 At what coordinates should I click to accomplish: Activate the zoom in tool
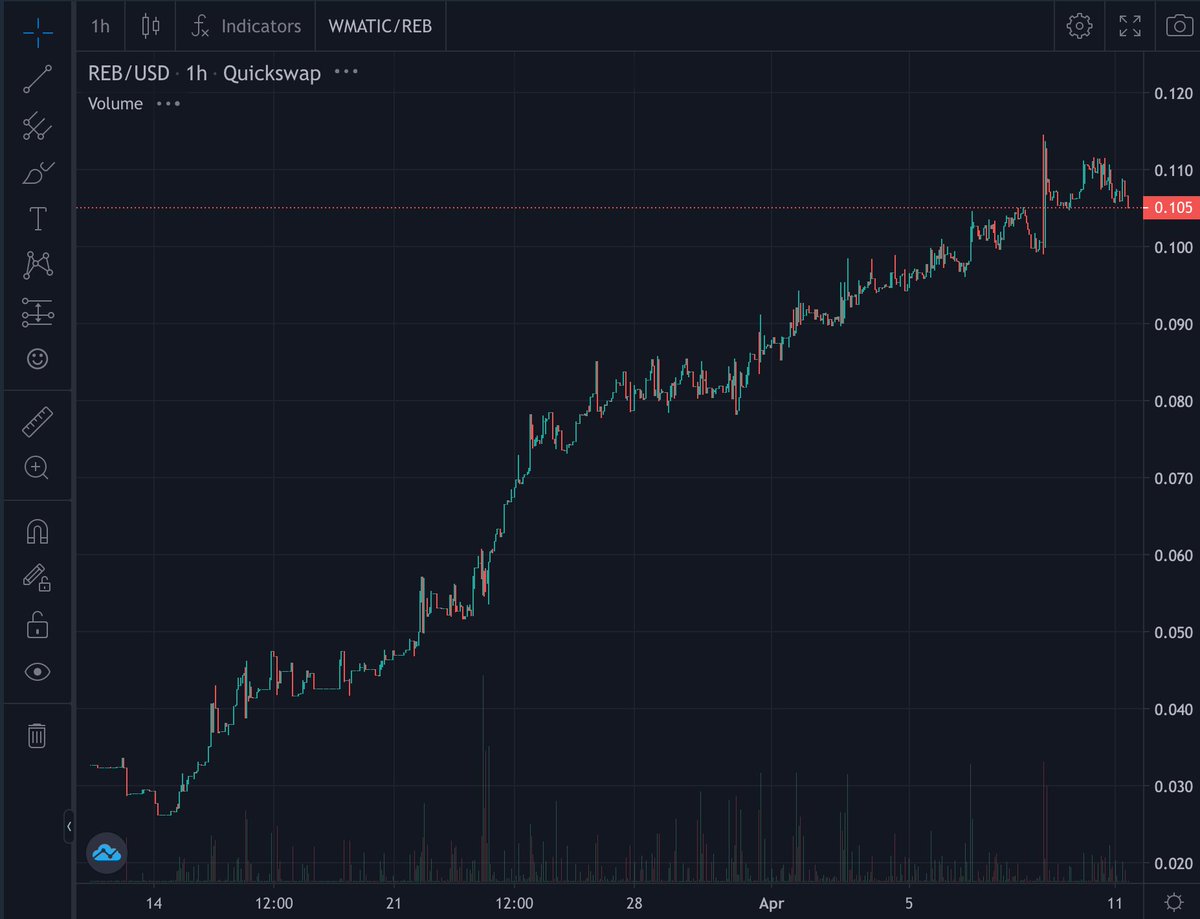coord(37,467)
